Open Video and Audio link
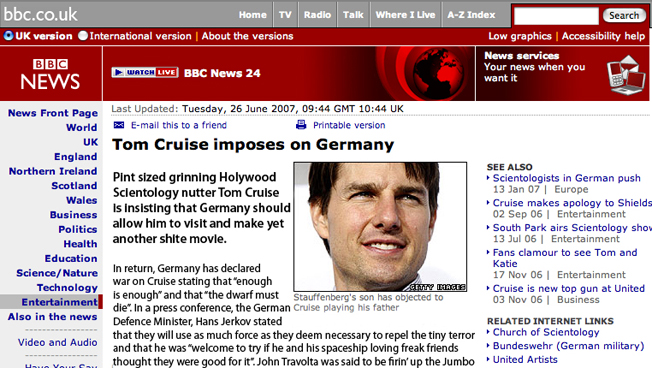This screenshot has height=368, width=652. point(57,342)
